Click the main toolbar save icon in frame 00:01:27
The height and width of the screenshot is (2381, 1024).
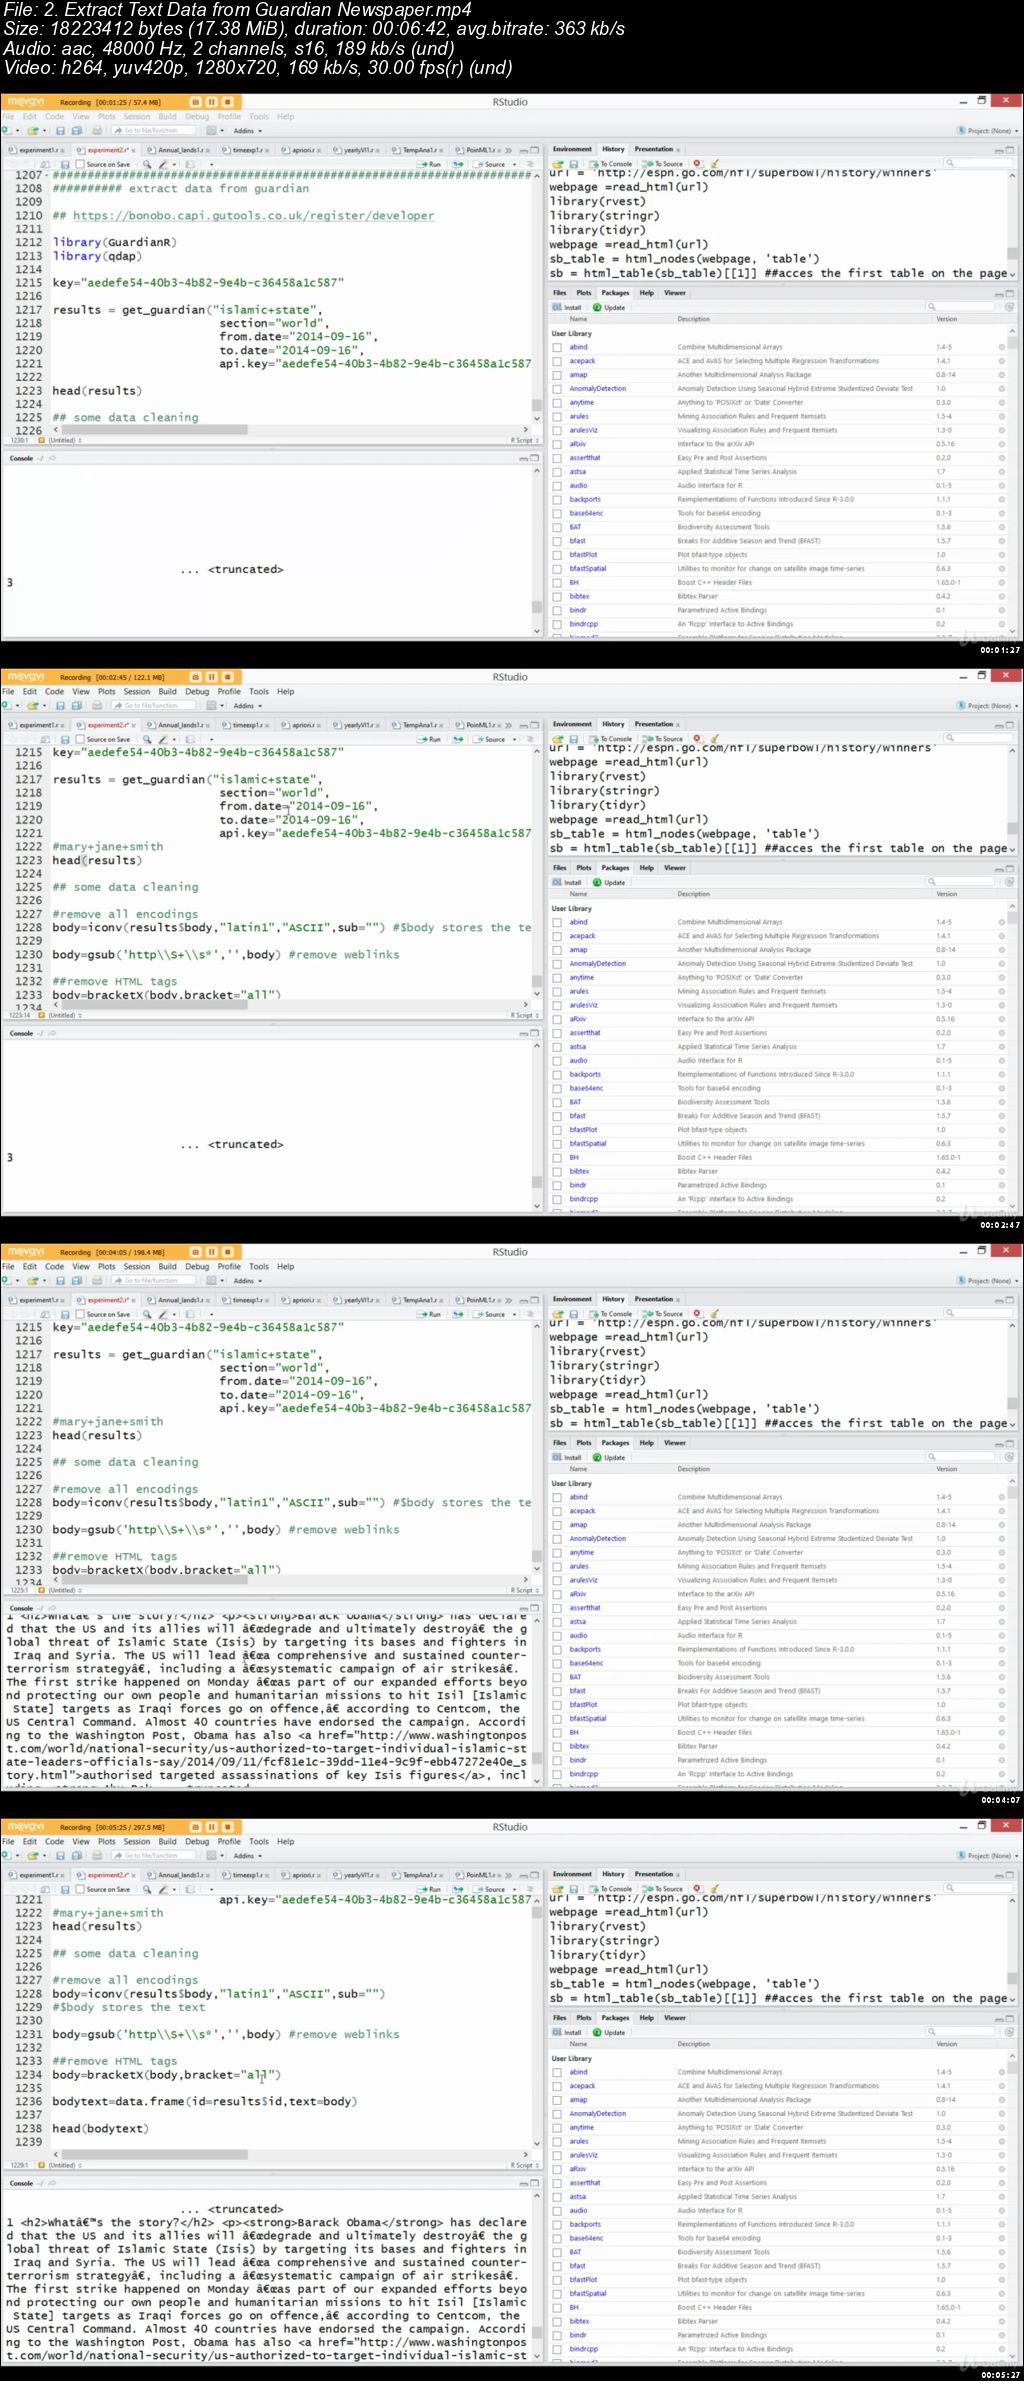coord(60,130)
